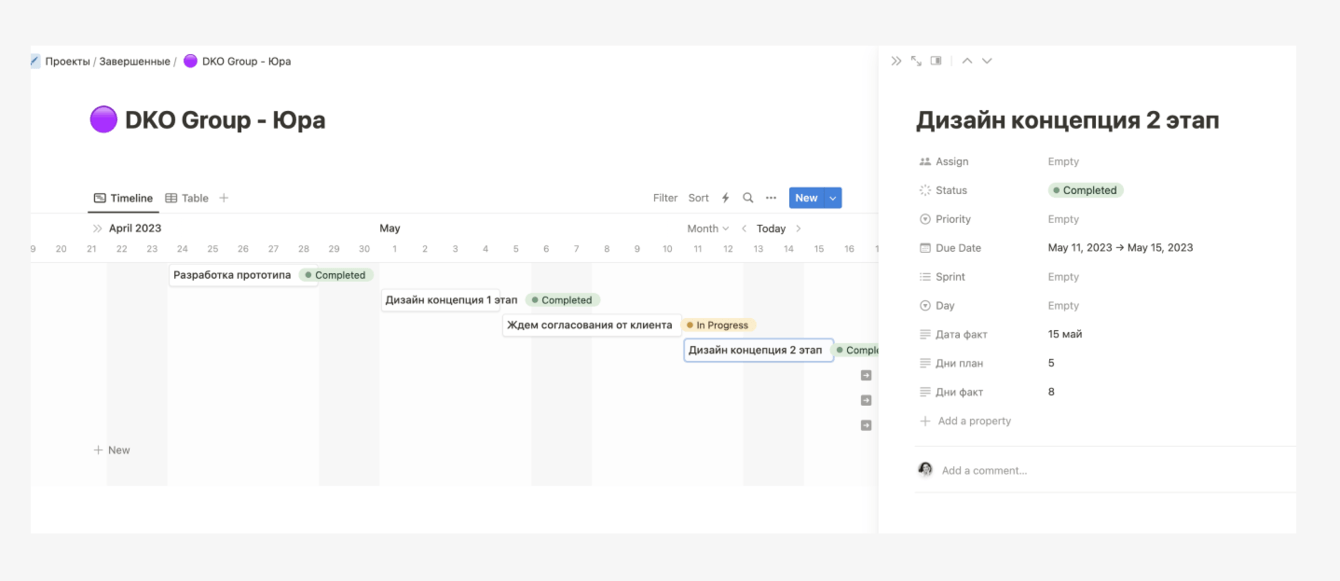Click the Filter button
The image size is (1340, 581).
pyautogui.click(x=665, y=198)
